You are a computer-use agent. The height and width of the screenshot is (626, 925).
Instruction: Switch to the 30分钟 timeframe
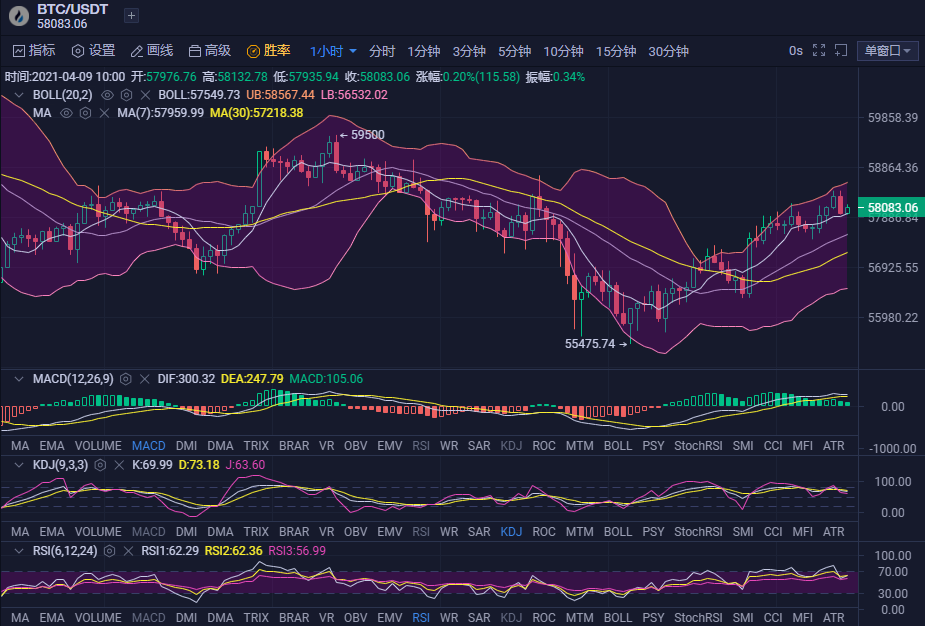[x=668, y=51]
